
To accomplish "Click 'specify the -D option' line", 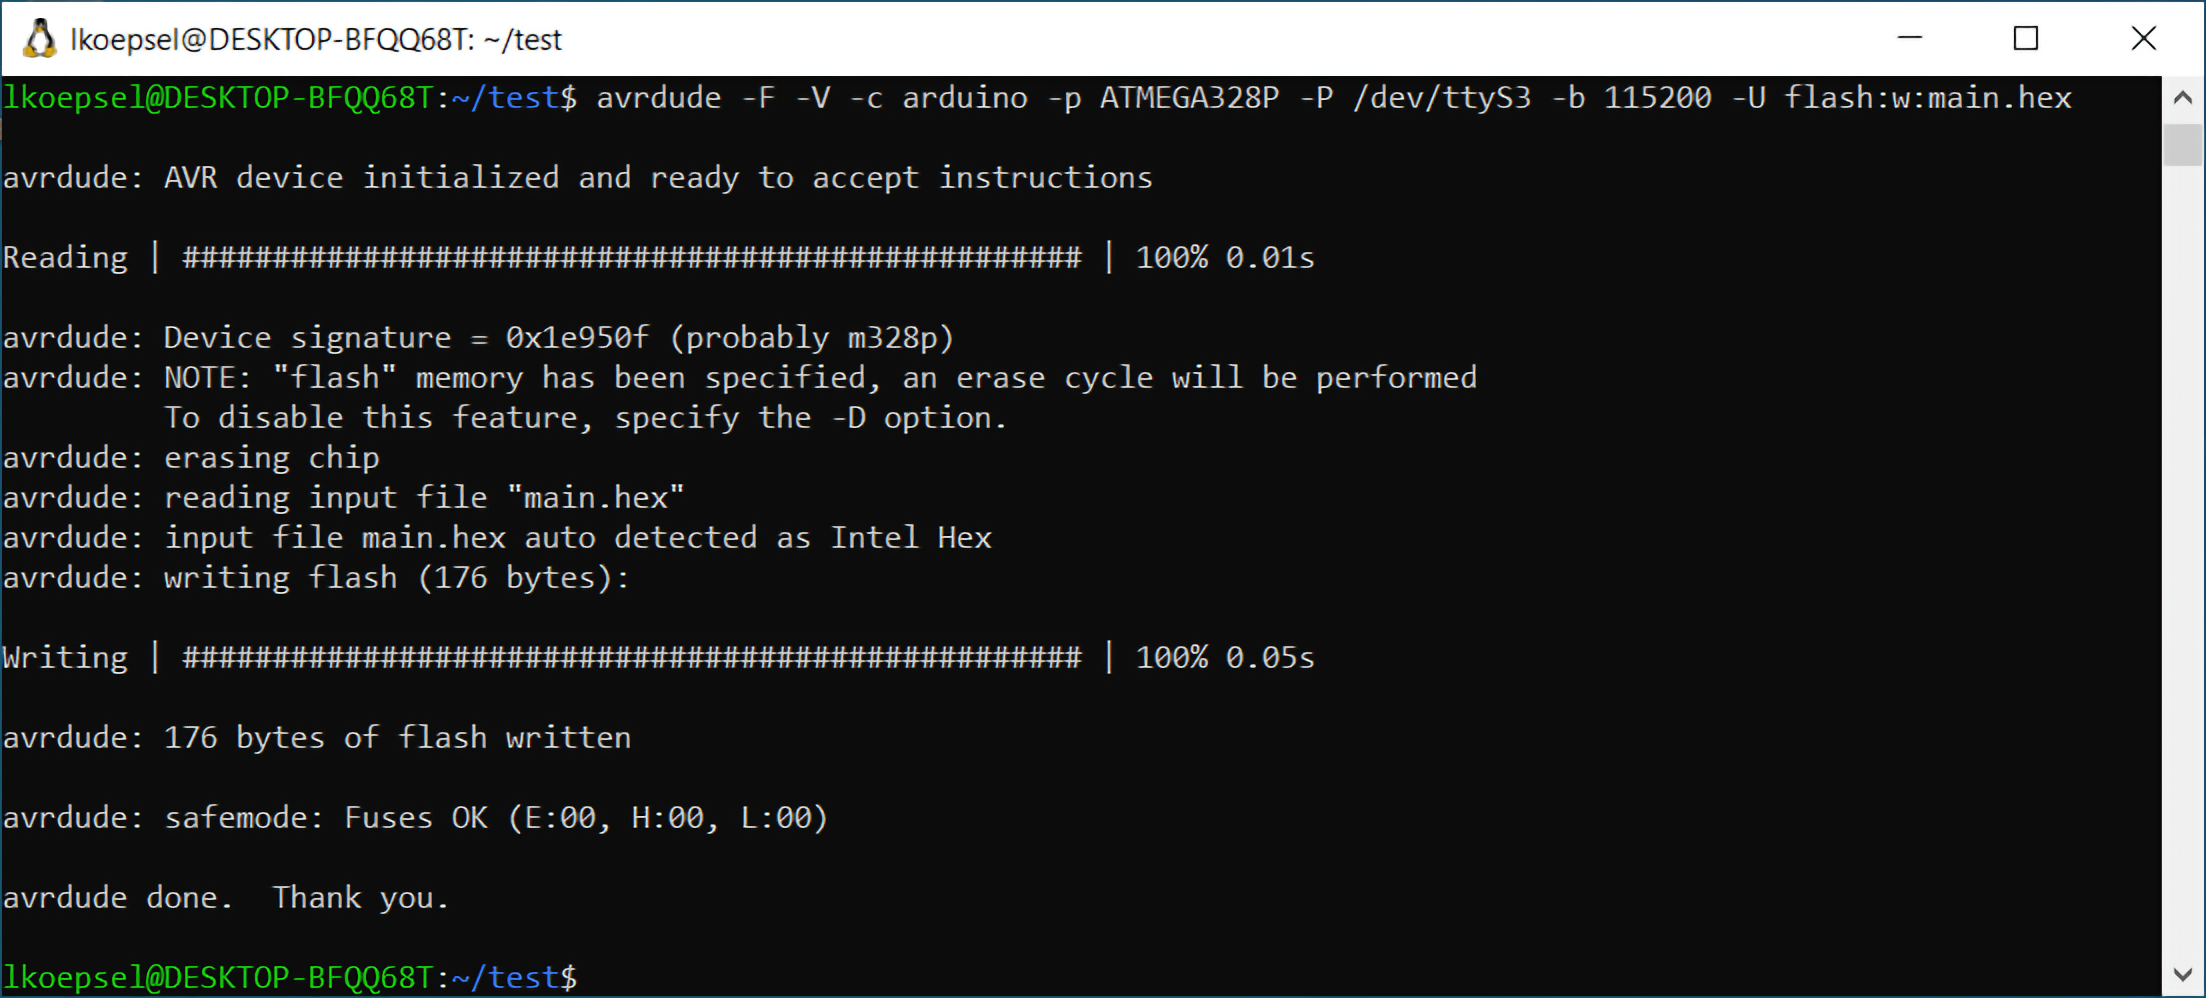I will pyautogui.click(x=585, y=418).
